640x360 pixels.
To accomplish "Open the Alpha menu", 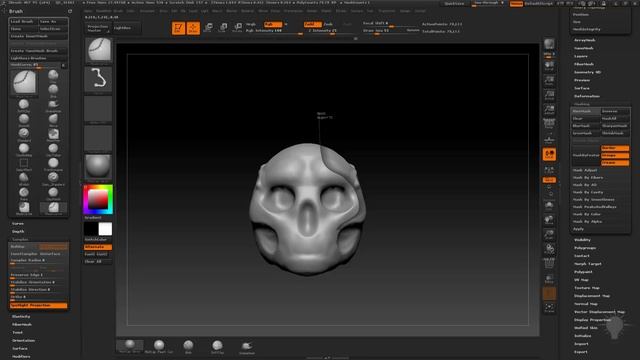I will pos(88,11).
